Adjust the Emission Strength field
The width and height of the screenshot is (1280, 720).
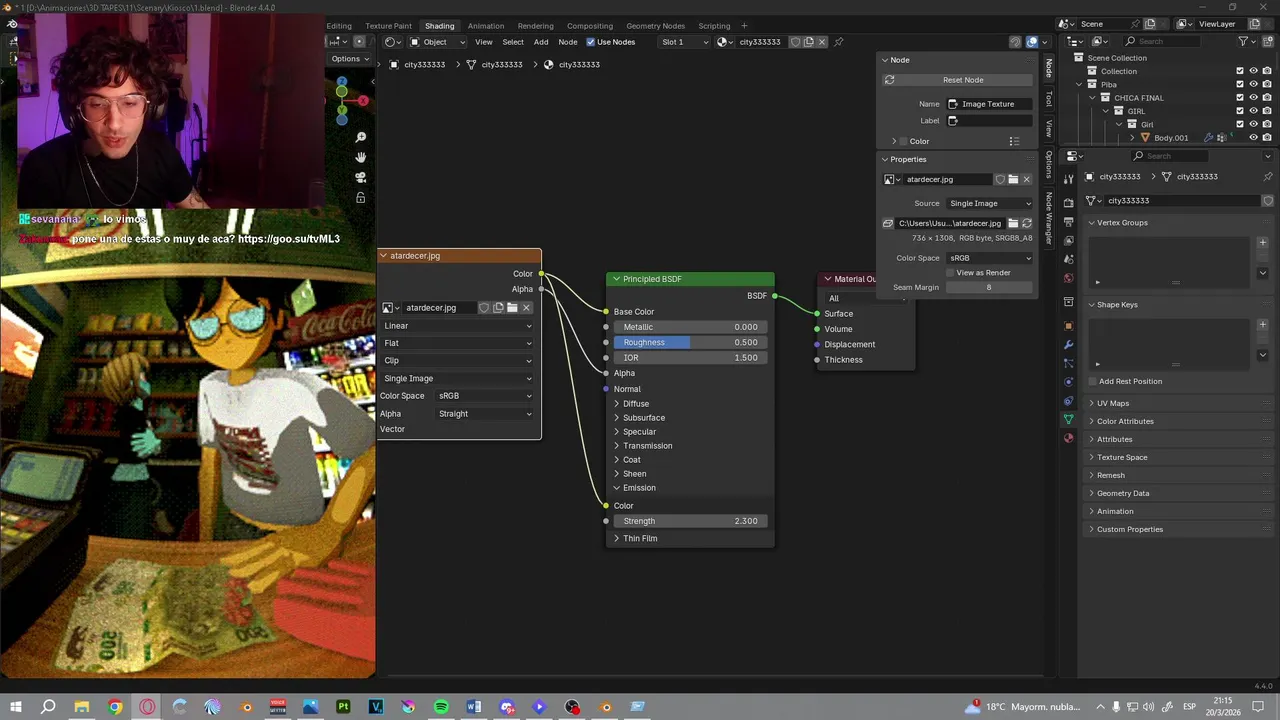point(690,521)
